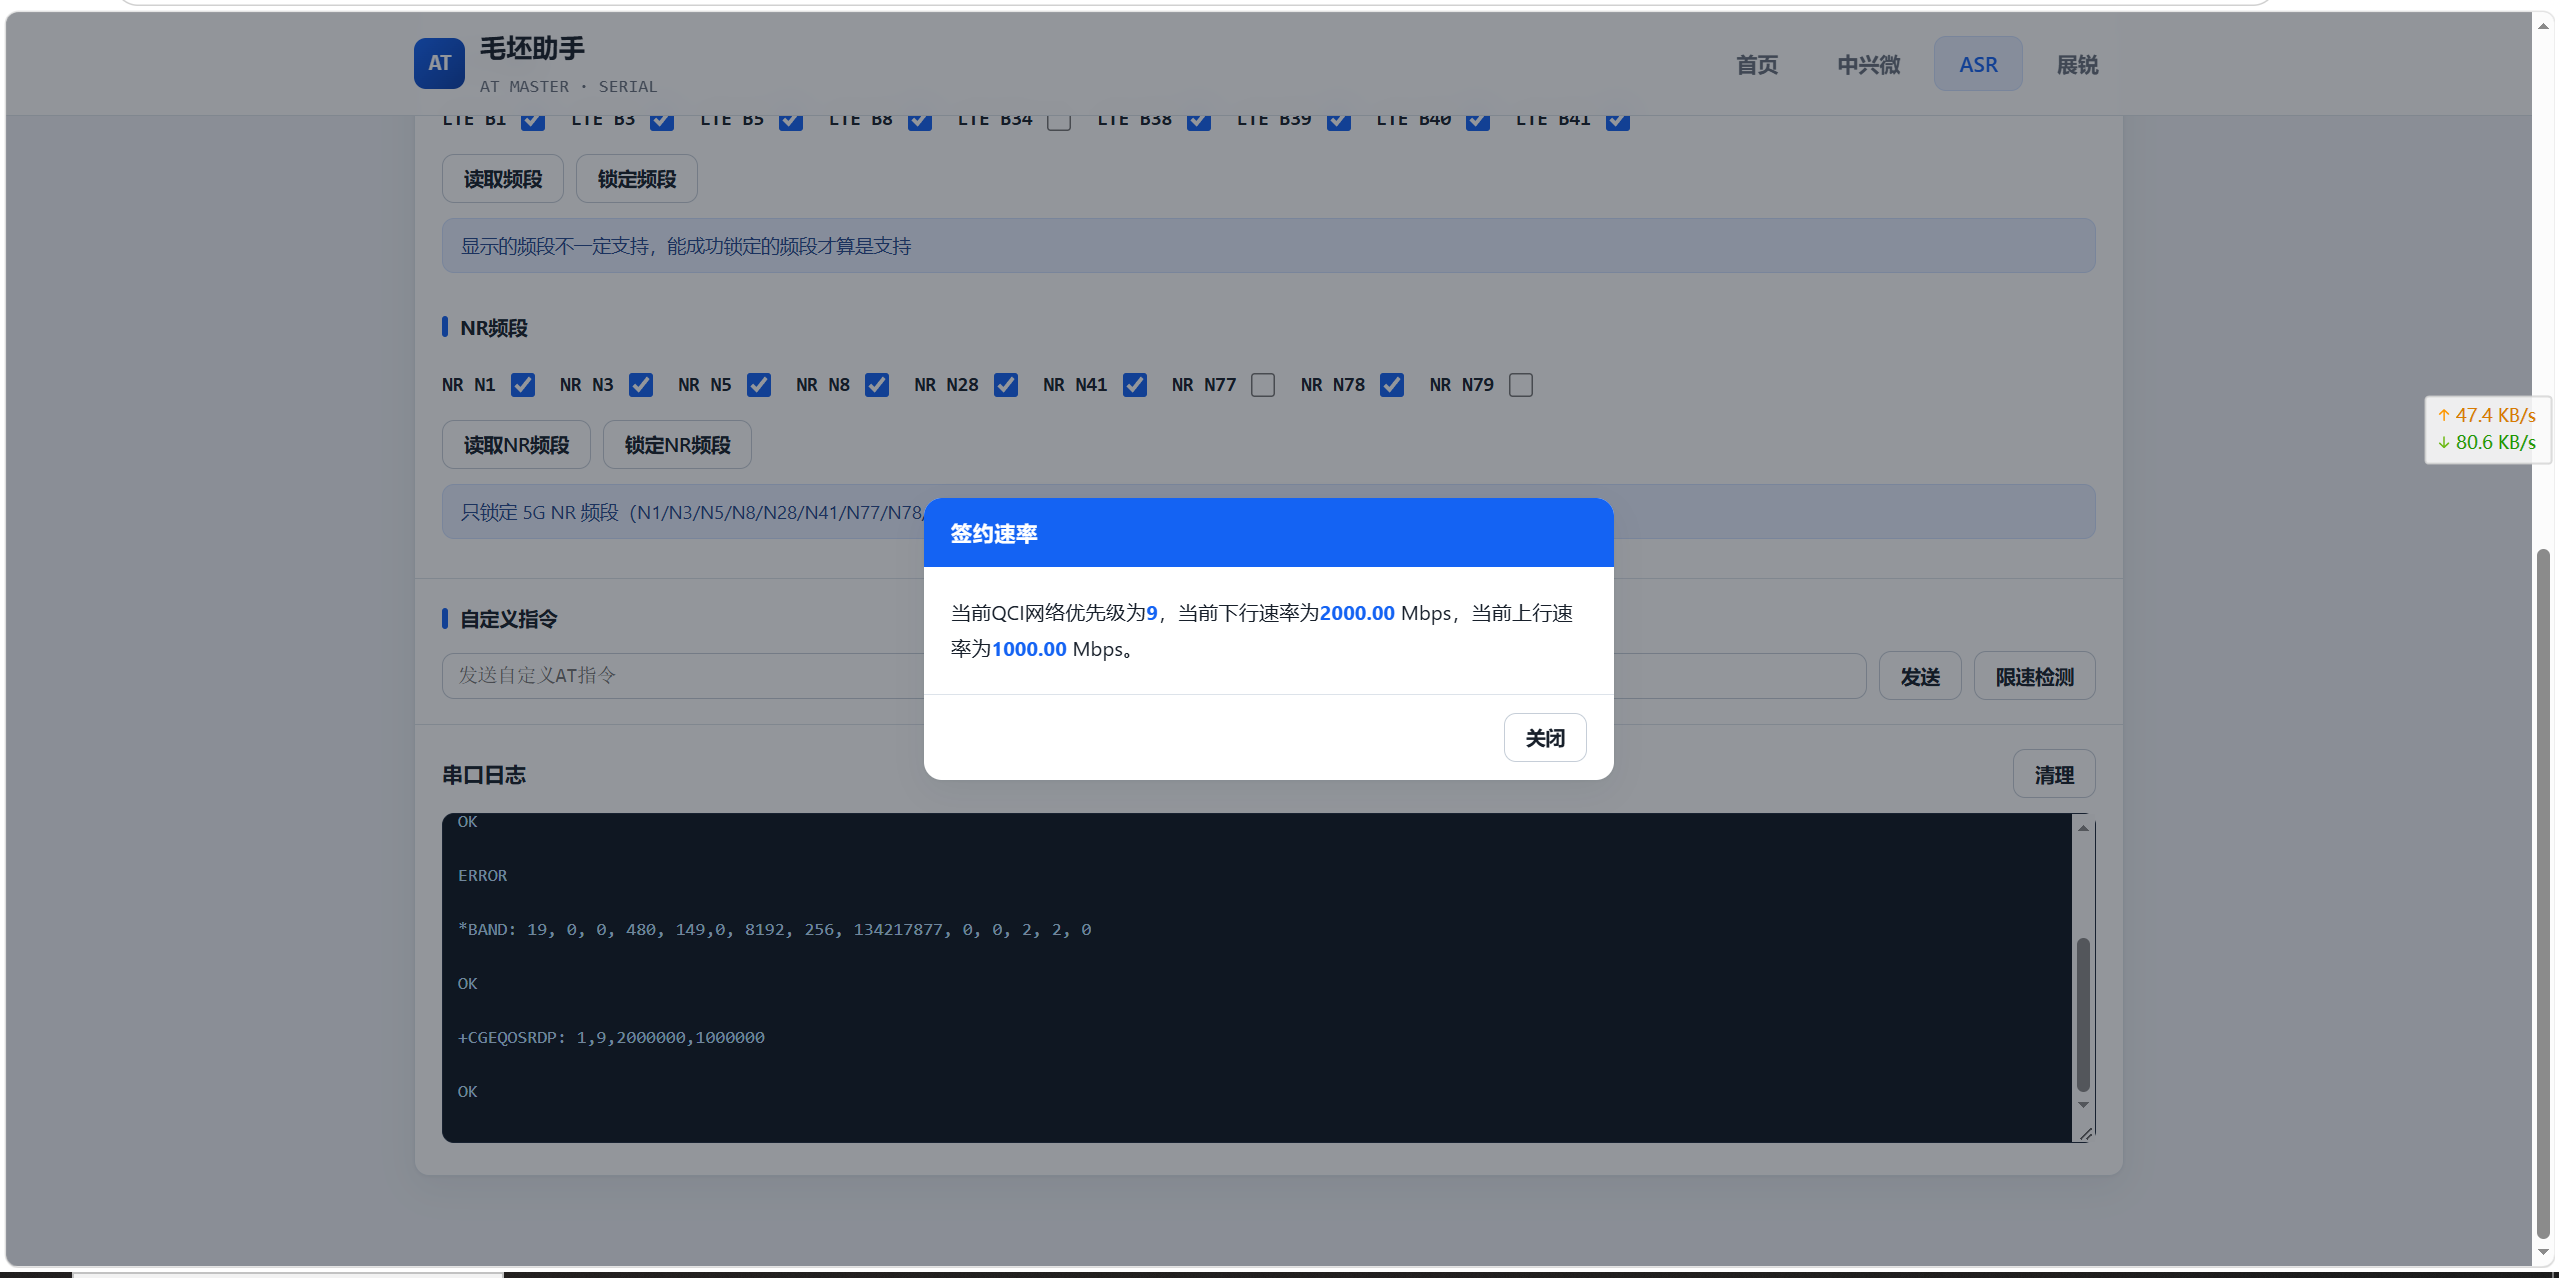The width and height of the screenshot is (2559, 1278).
Task: Go to the 展锐 tab
Action: pos(2076,65)
